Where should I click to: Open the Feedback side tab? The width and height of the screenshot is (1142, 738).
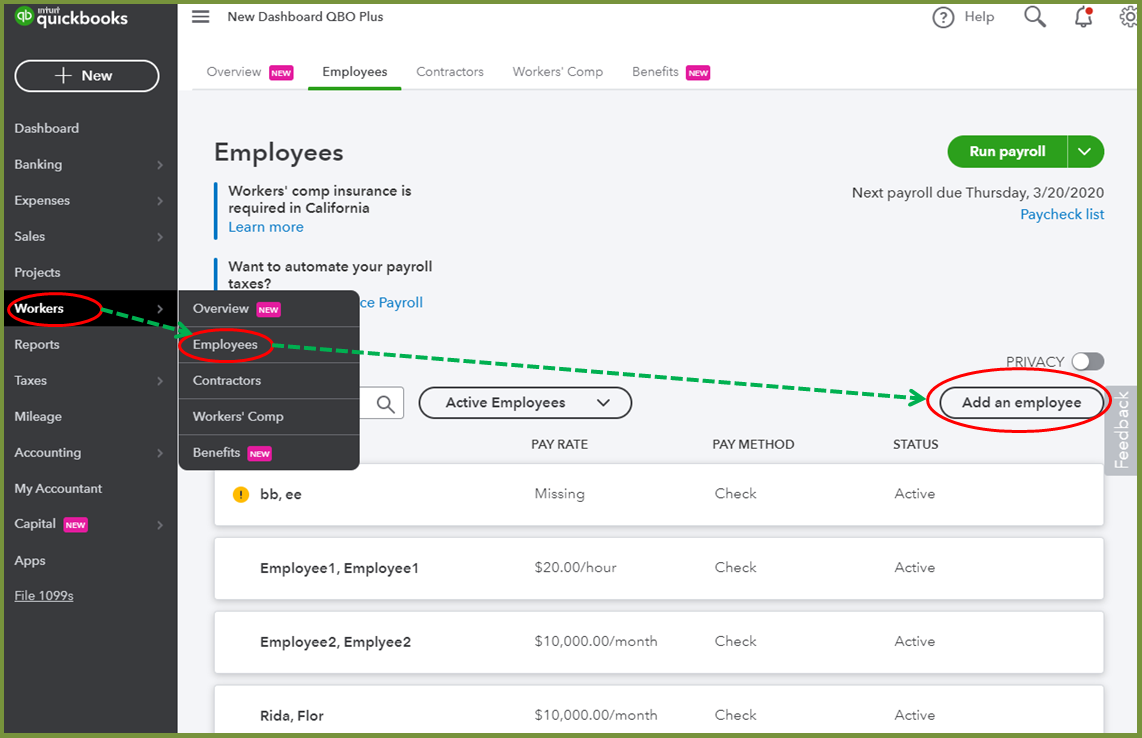click(1122, 431)
